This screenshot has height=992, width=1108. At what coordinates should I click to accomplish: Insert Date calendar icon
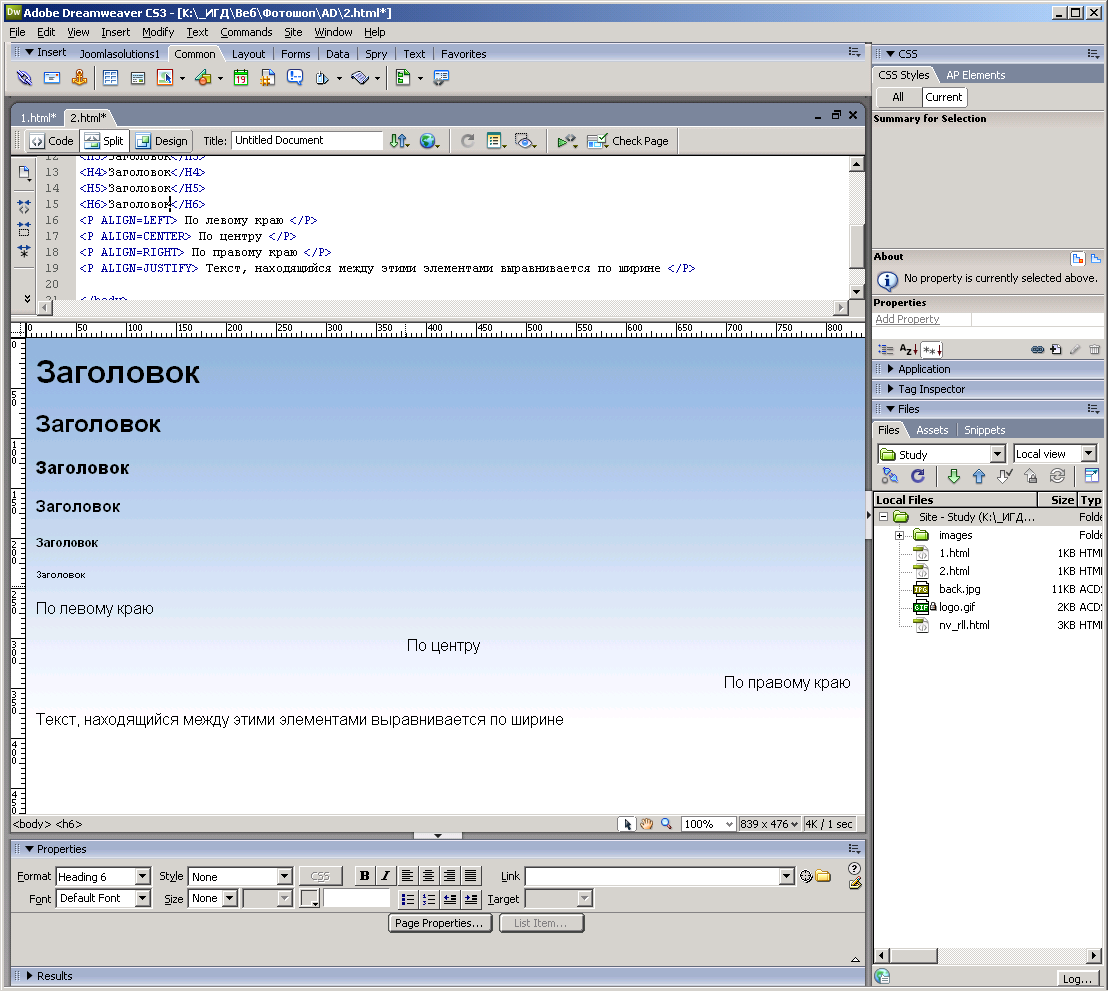coord(240,78)
